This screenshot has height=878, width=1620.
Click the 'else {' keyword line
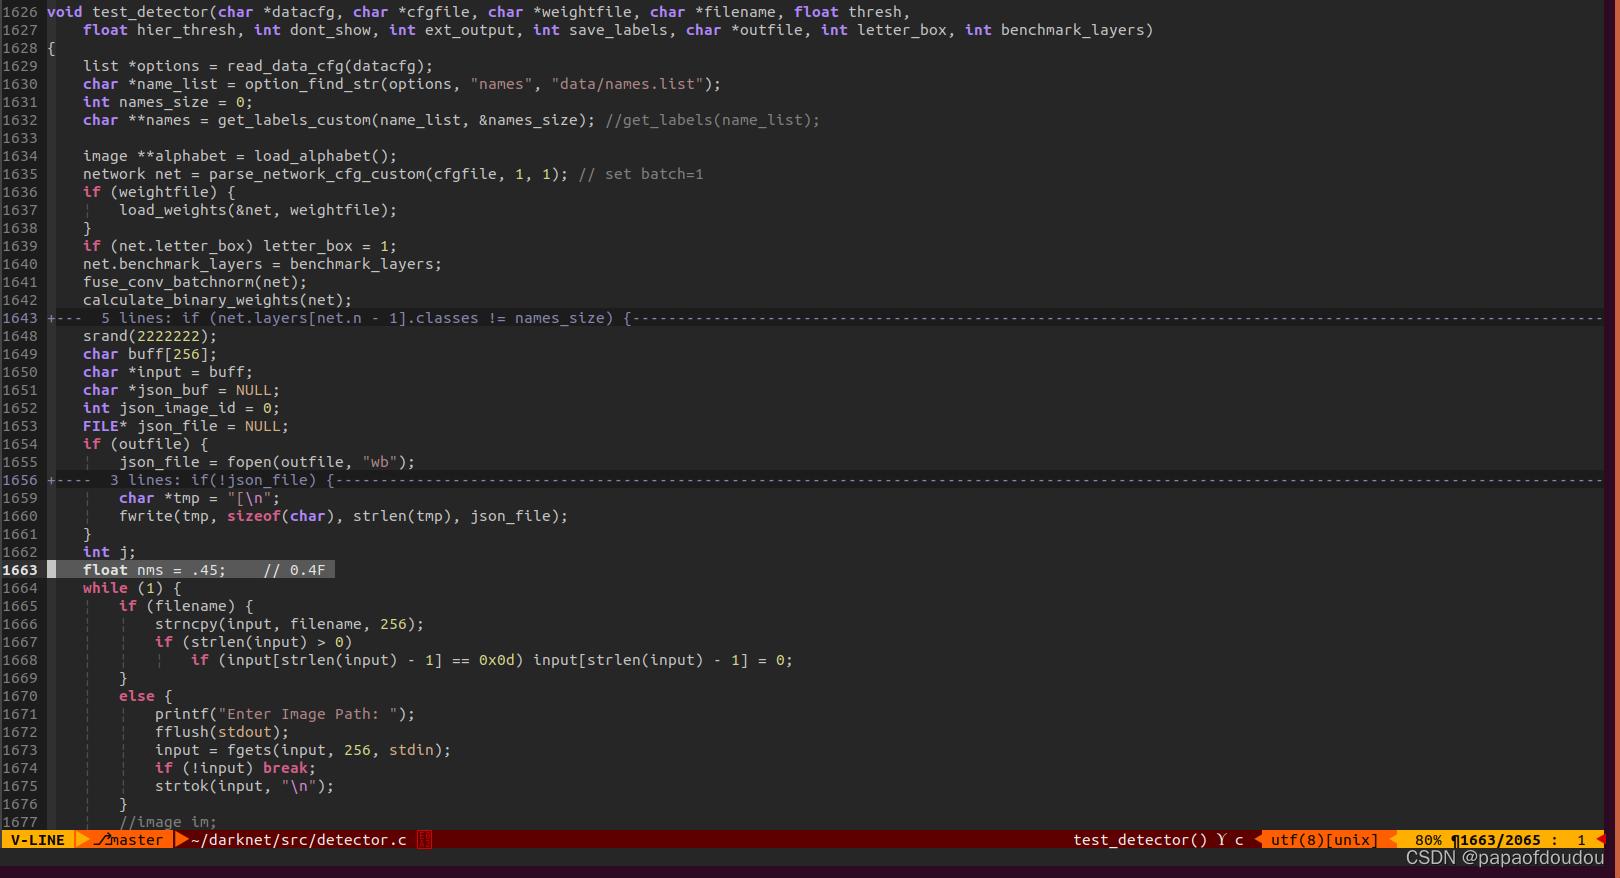[x=145, y=696]
